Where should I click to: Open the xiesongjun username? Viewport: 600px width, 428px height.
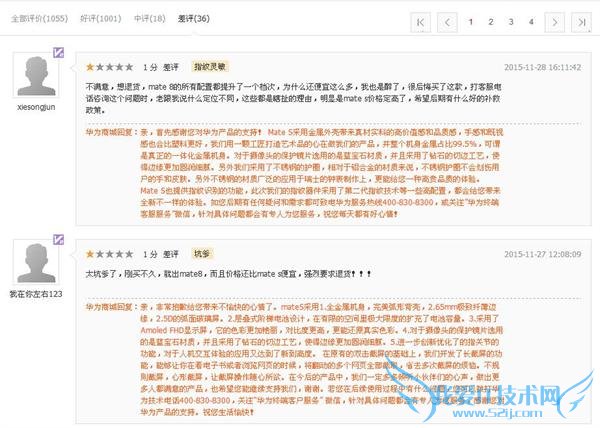click(x=36, y=107)
